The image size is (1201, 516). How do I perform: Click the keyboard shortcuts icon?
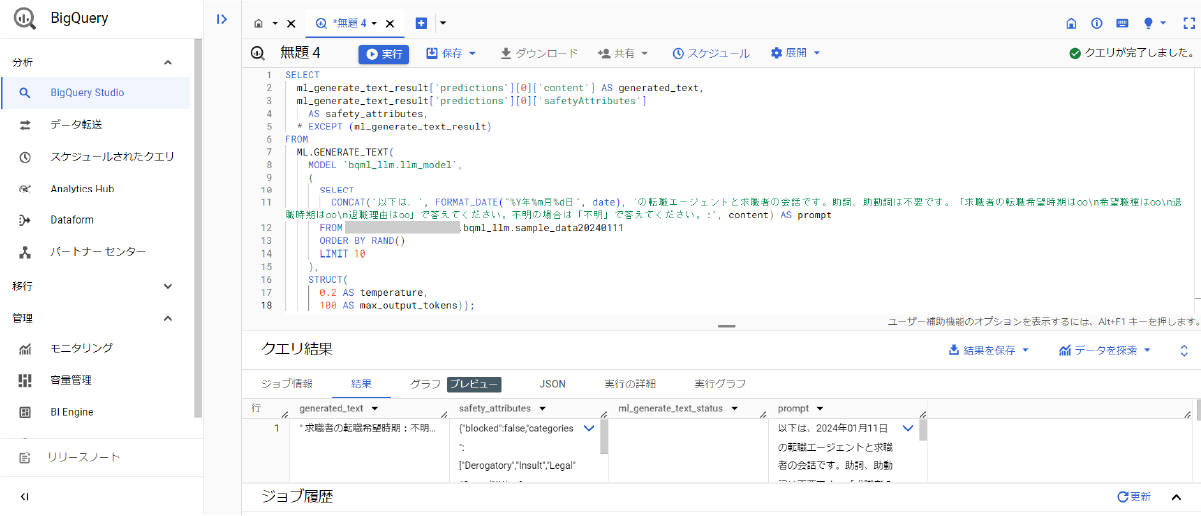(x=1122, y=23)
